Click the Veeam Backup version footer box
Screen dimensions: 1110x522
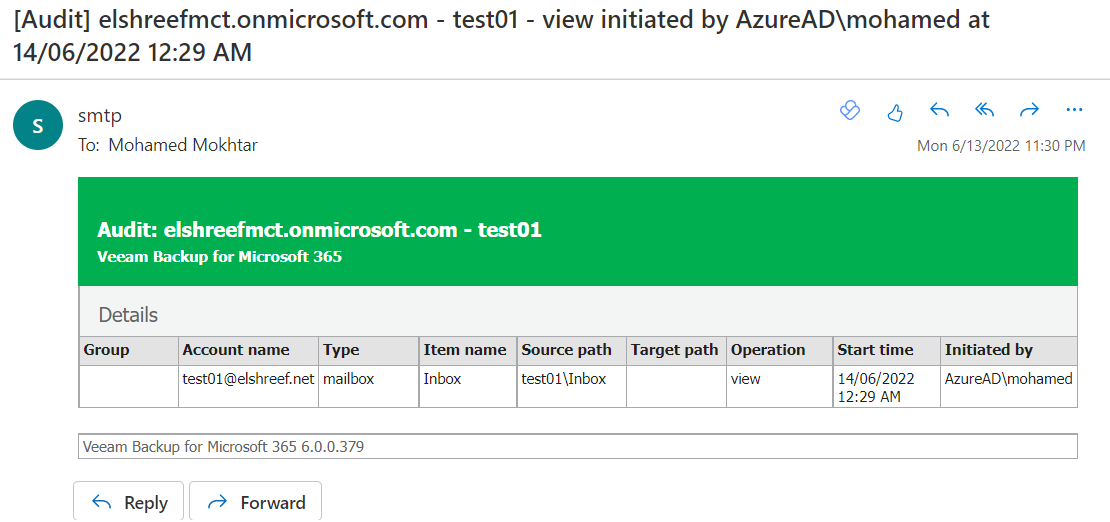(x=578, y=447)
